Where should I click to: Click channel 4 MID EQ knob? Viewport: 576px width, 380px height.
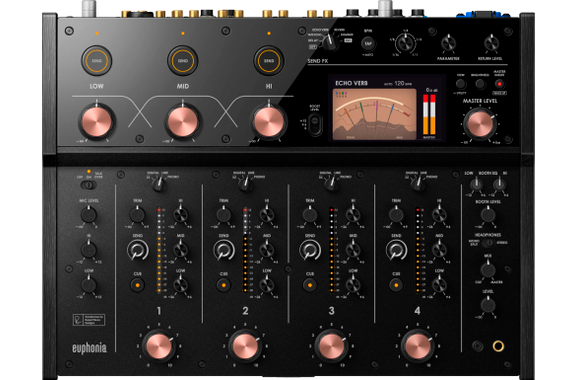pos(439,250)
